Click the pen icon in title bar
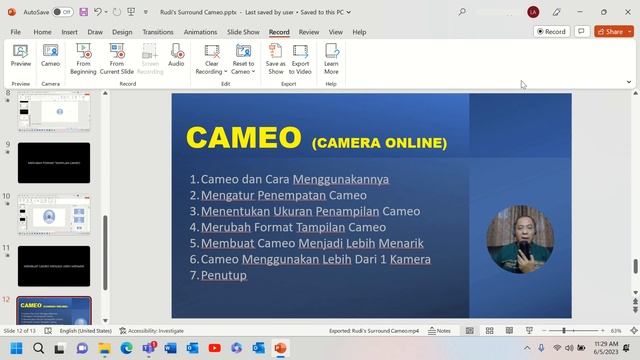 (x=556, y=12)
